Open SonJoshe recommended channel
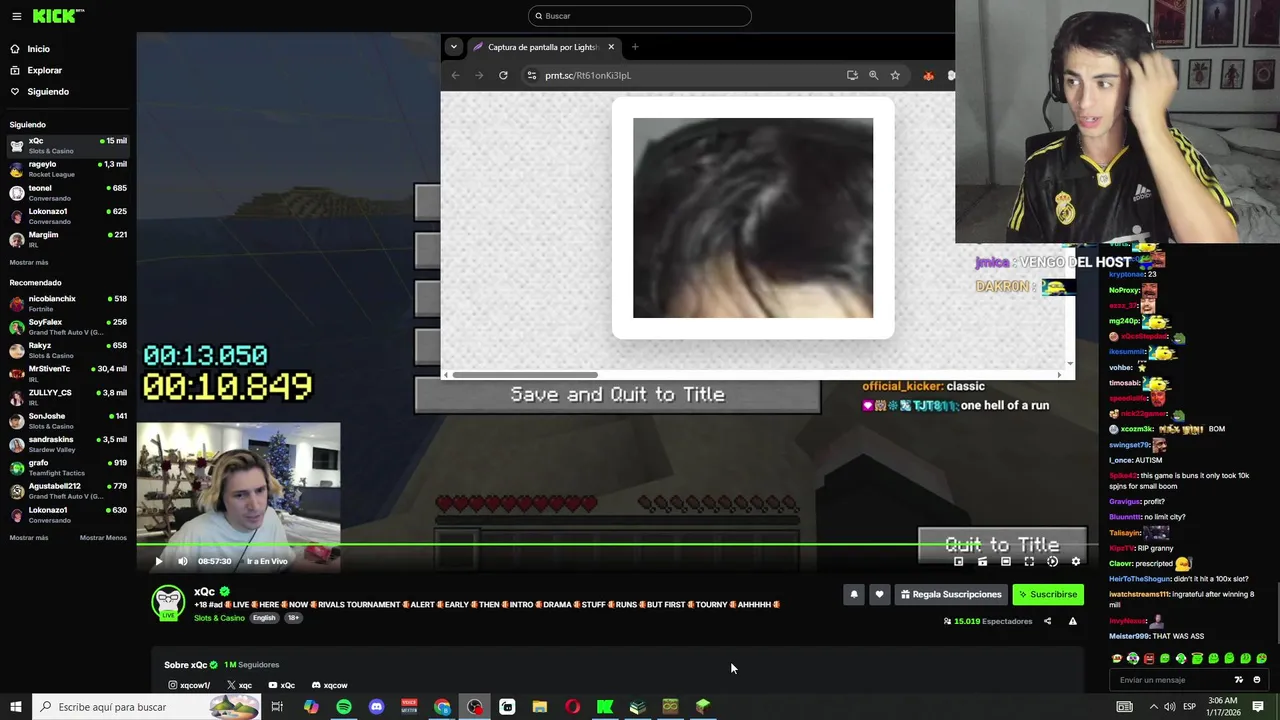Viewport: 1280px width, 720px height. coord(68,420)
